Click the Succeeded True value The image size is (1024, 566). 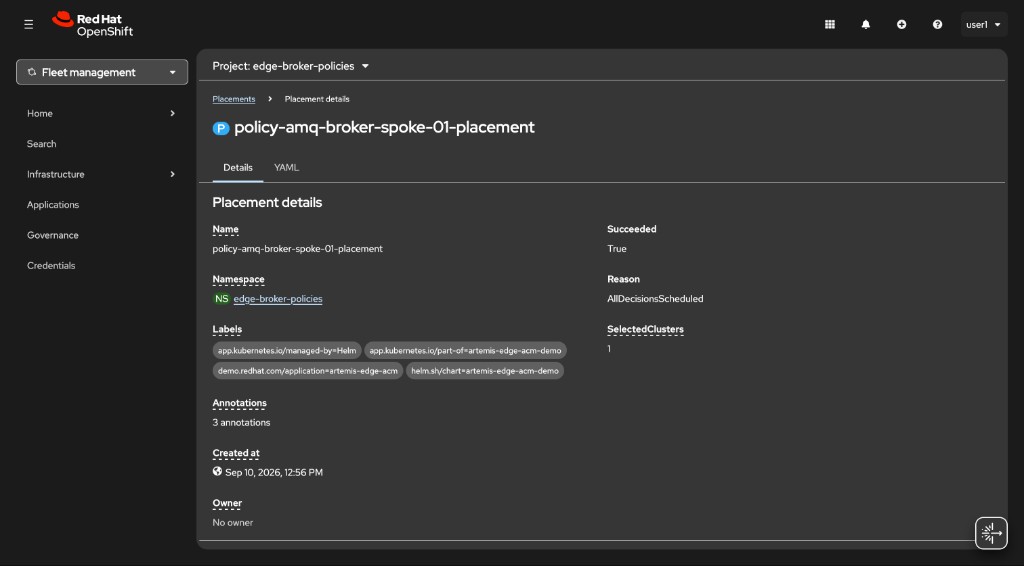click(616, 249)
